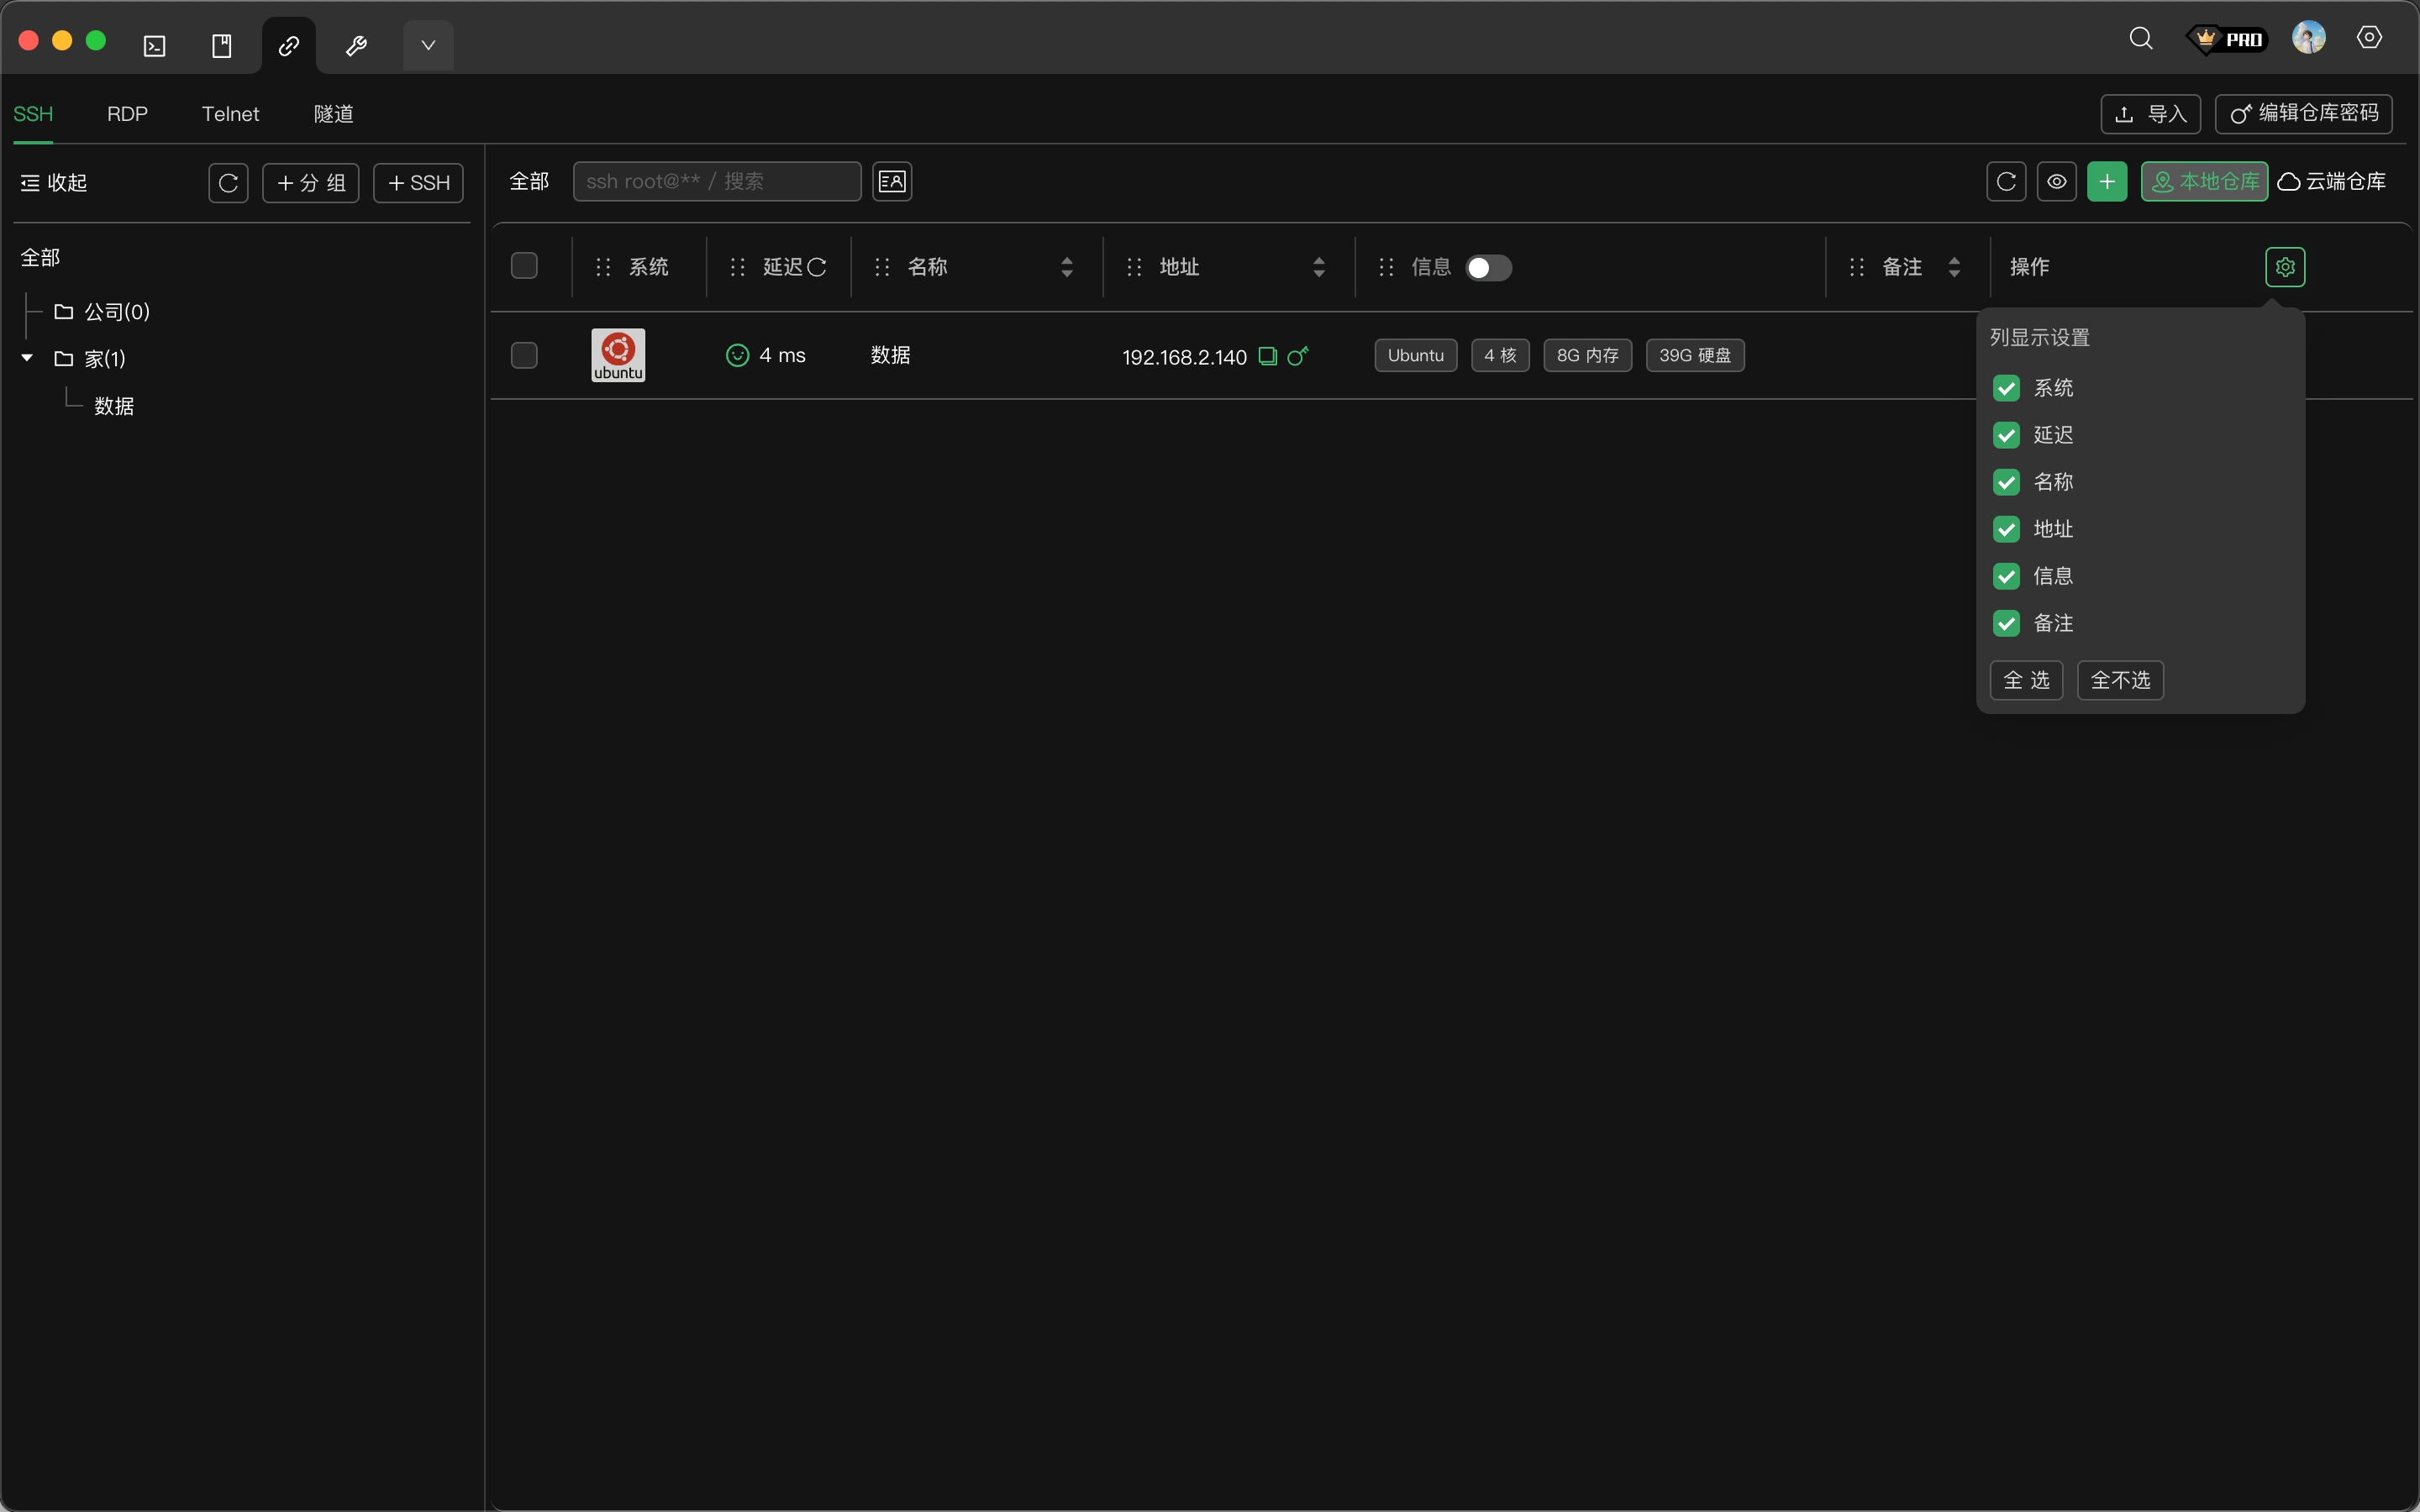The height and width of the screenshot is (1512, 2420).
Task: Click the green plus add button
Action: click(2106, 182)
